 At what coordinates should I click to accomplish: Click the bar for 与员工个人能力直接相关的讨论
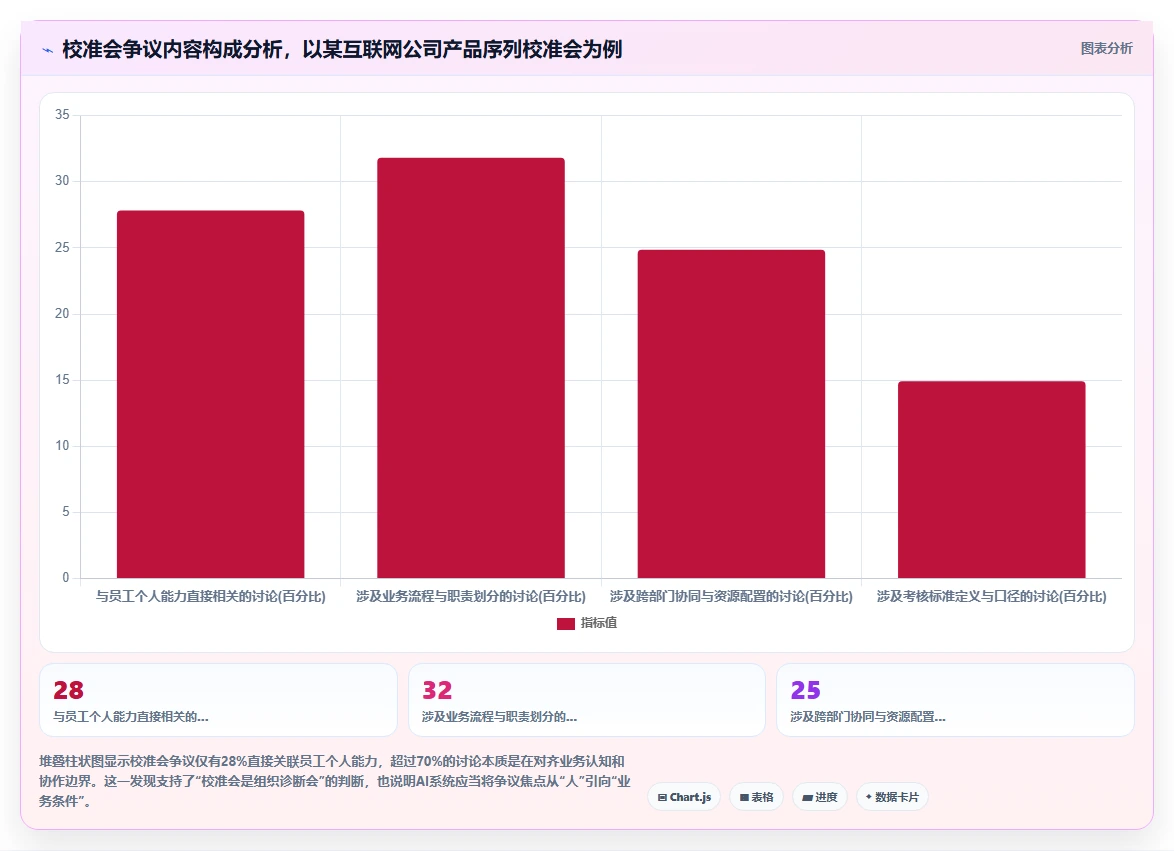(210, 394)
